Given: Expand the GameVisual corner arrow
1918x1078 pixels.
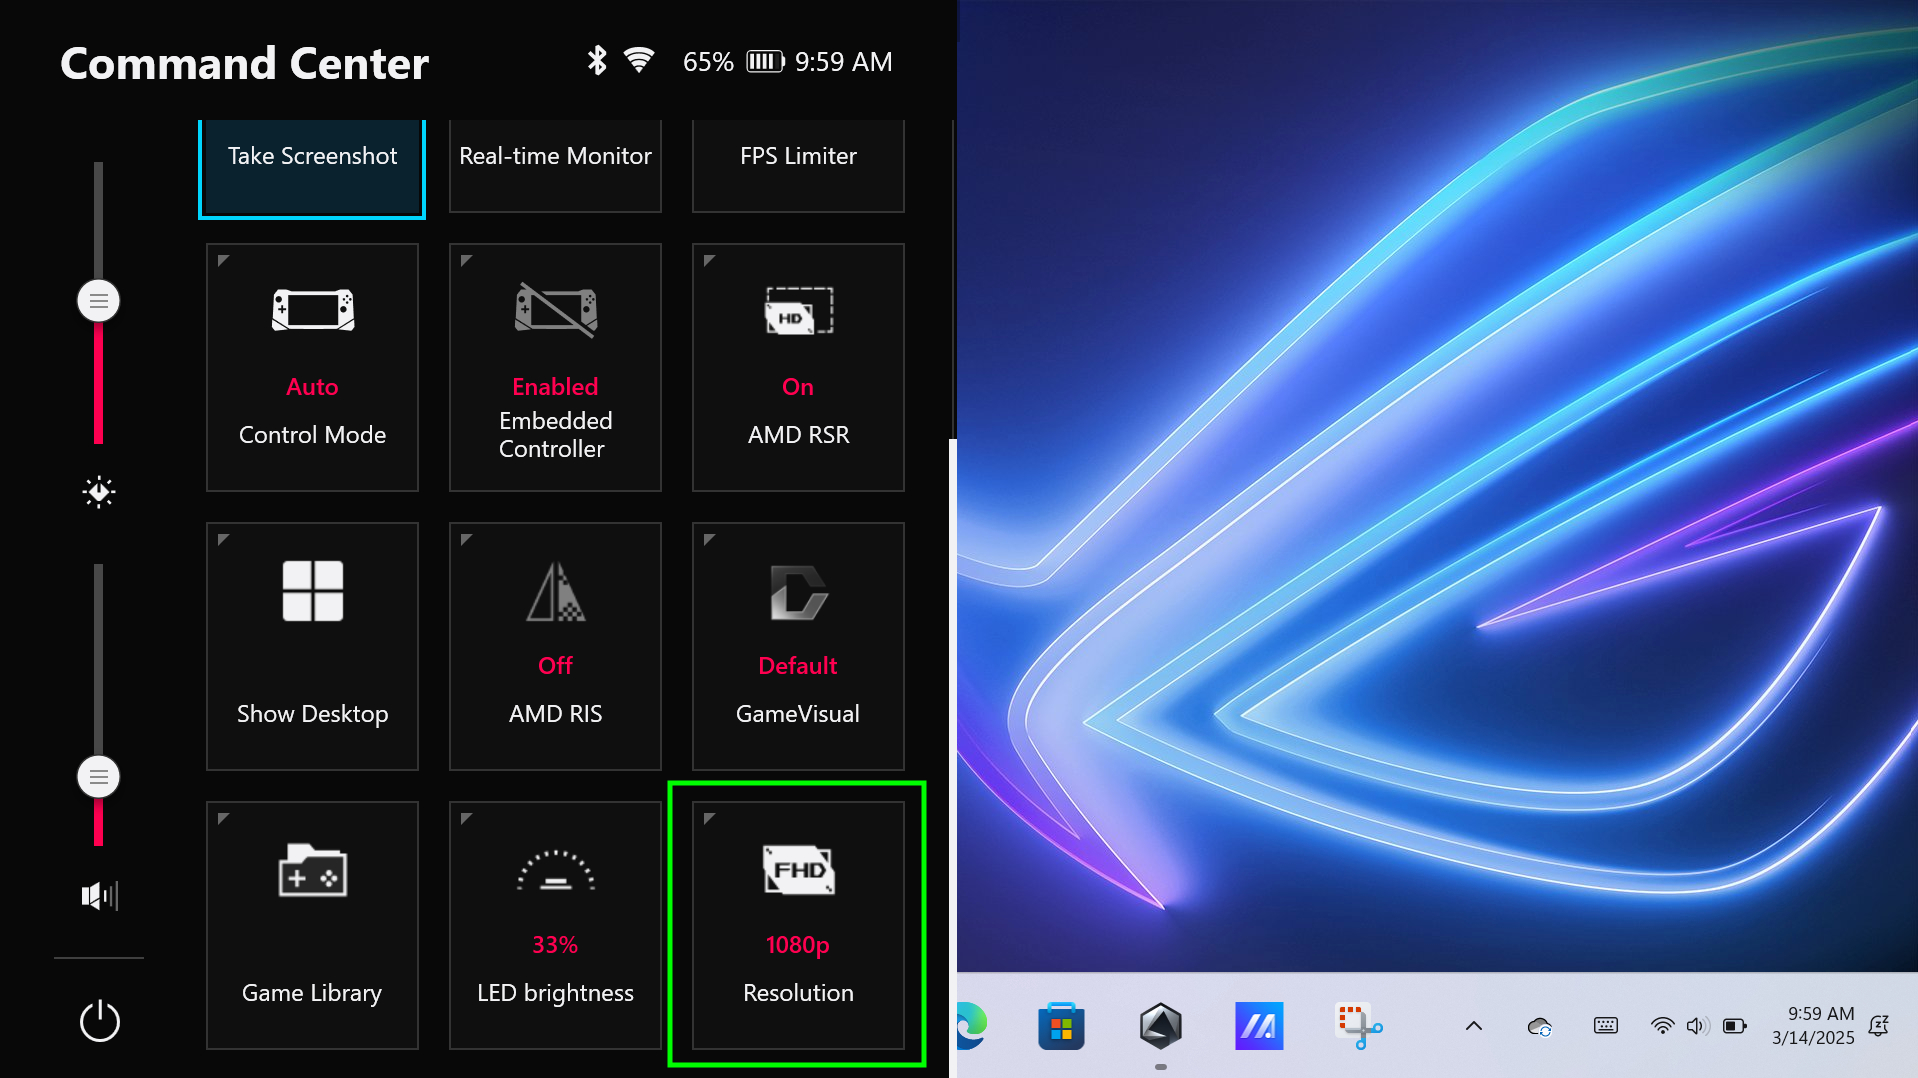Looking at the screenshot, I should coord(709,540).
